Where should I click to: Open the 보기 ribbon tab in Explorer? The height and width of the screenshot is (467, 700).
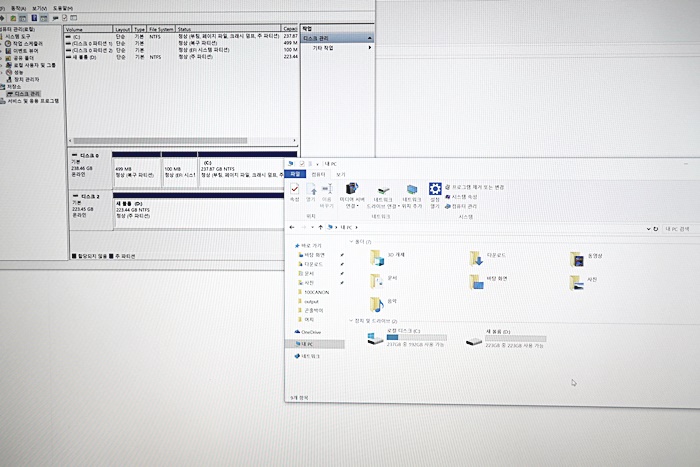(x=340, y=174)
